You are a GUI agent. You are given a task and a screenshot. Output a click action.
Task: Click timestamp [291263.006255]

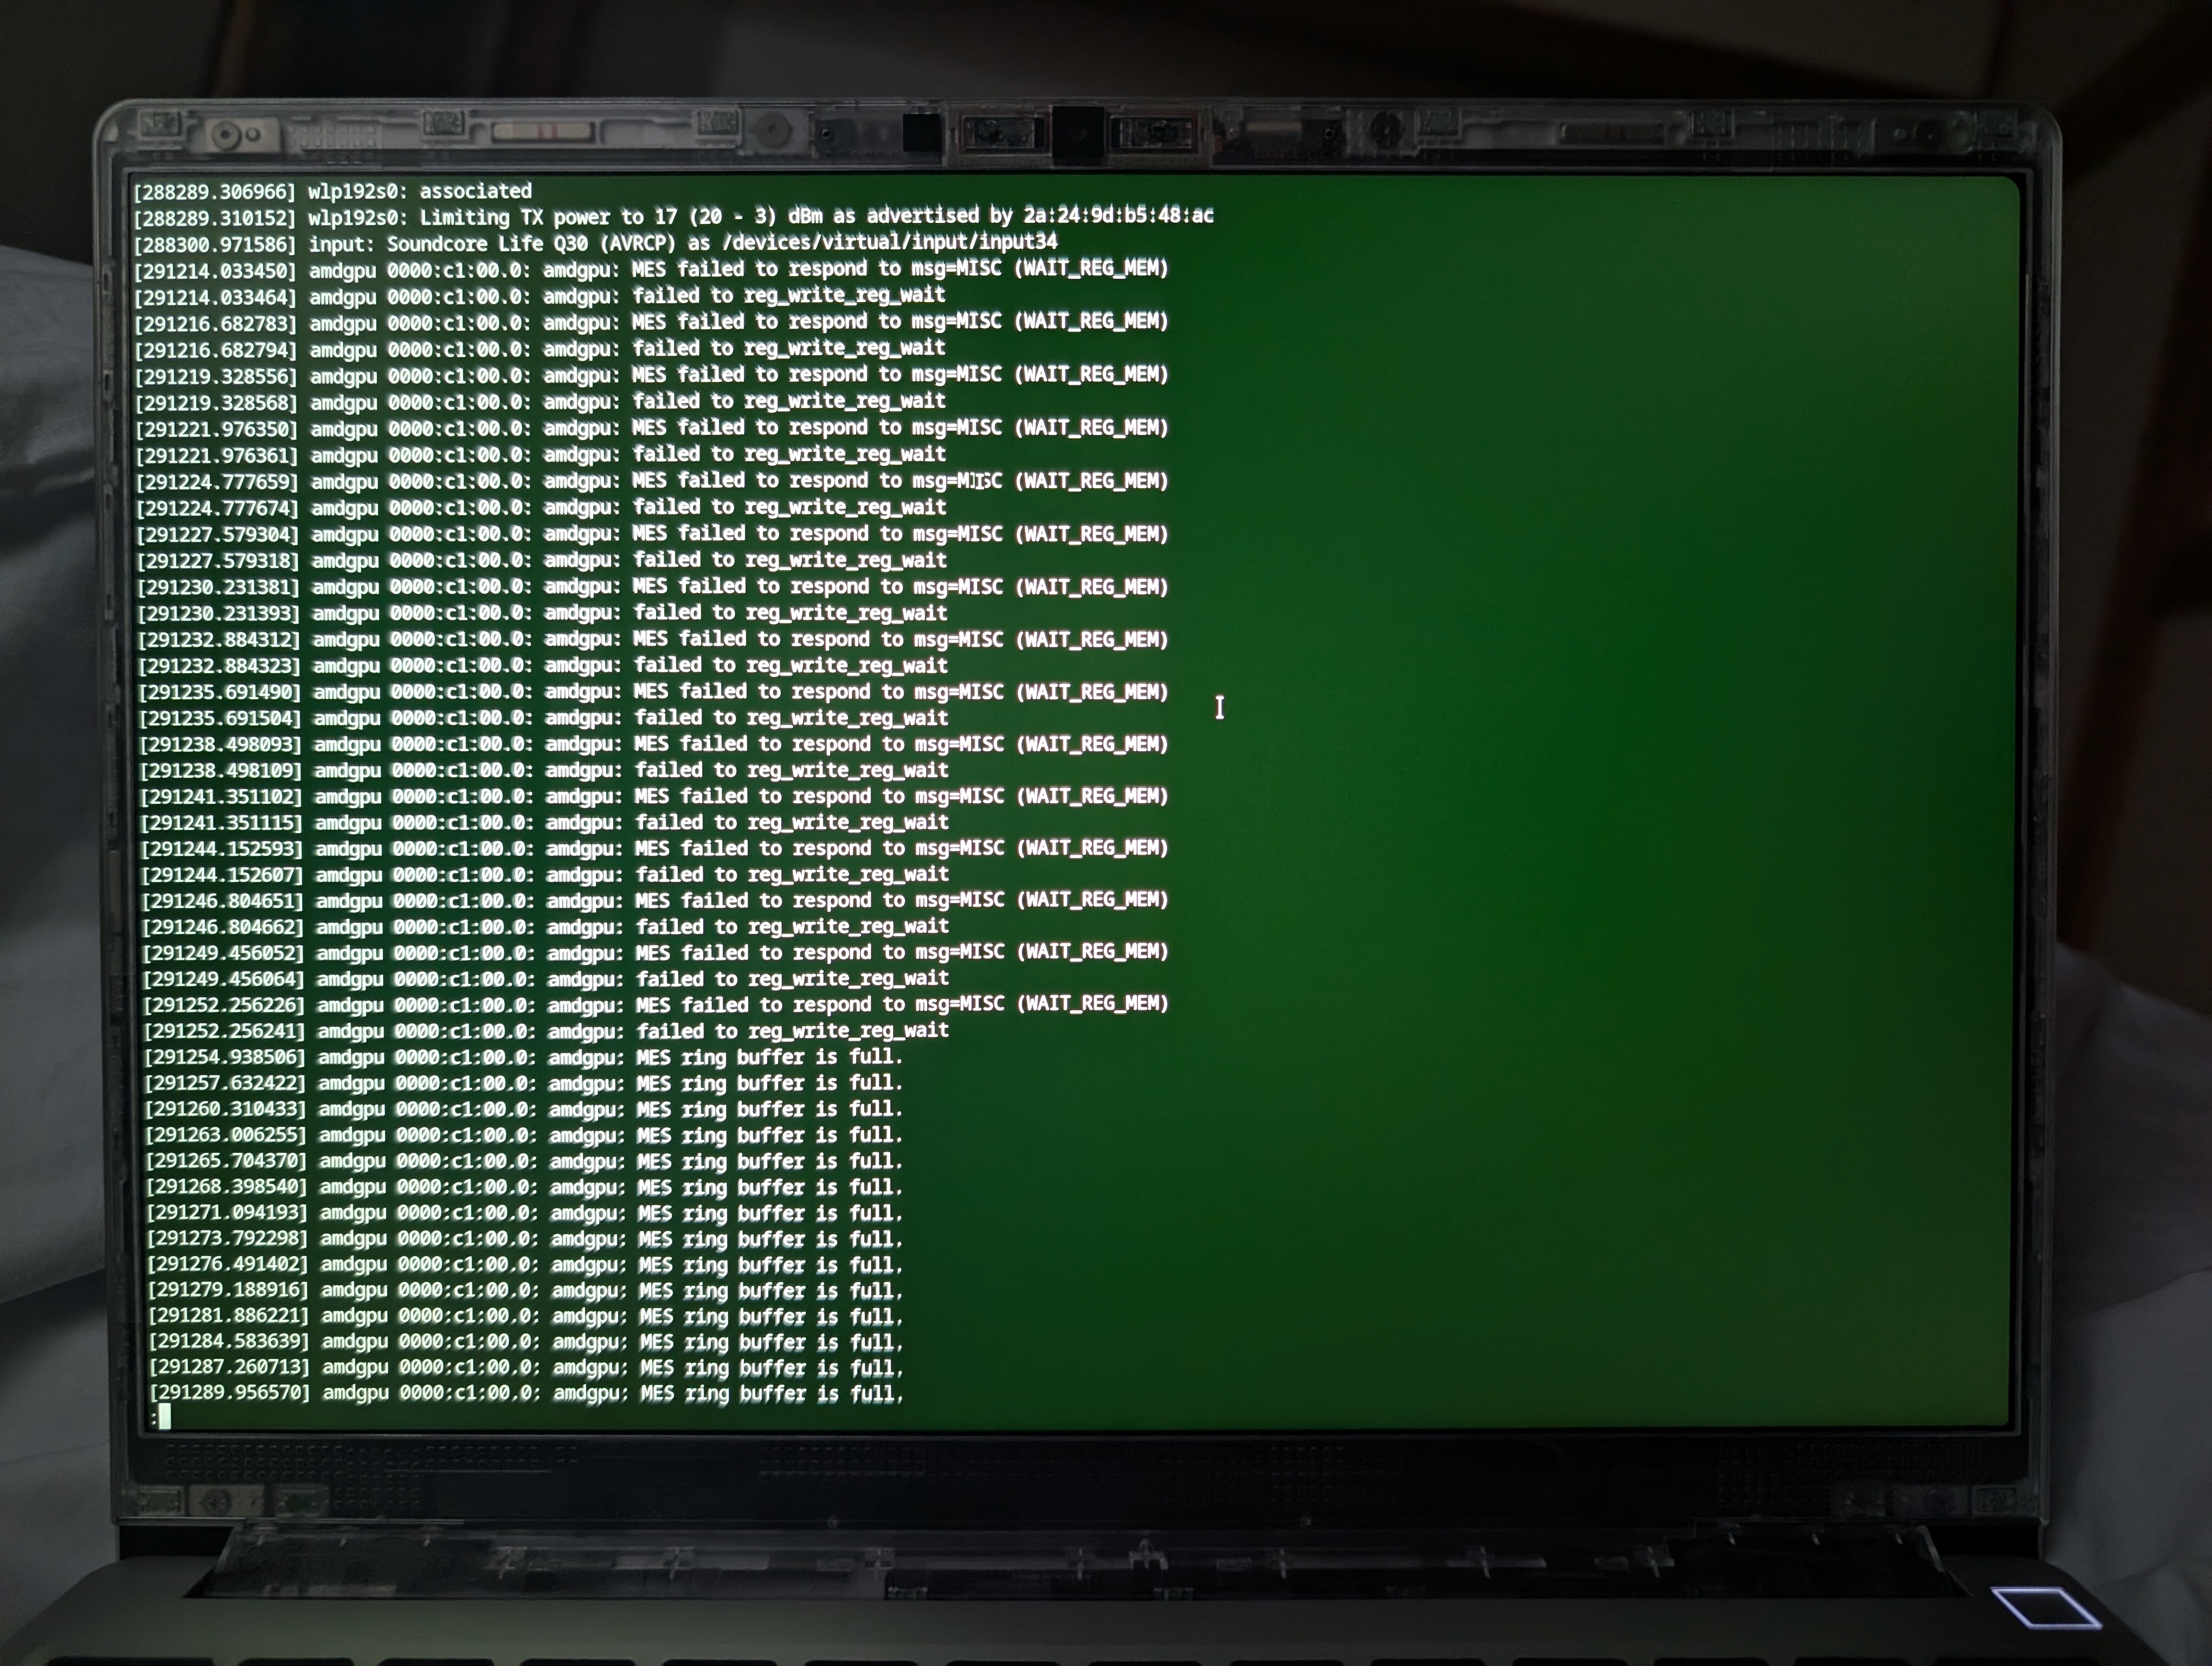point(226,1135)
